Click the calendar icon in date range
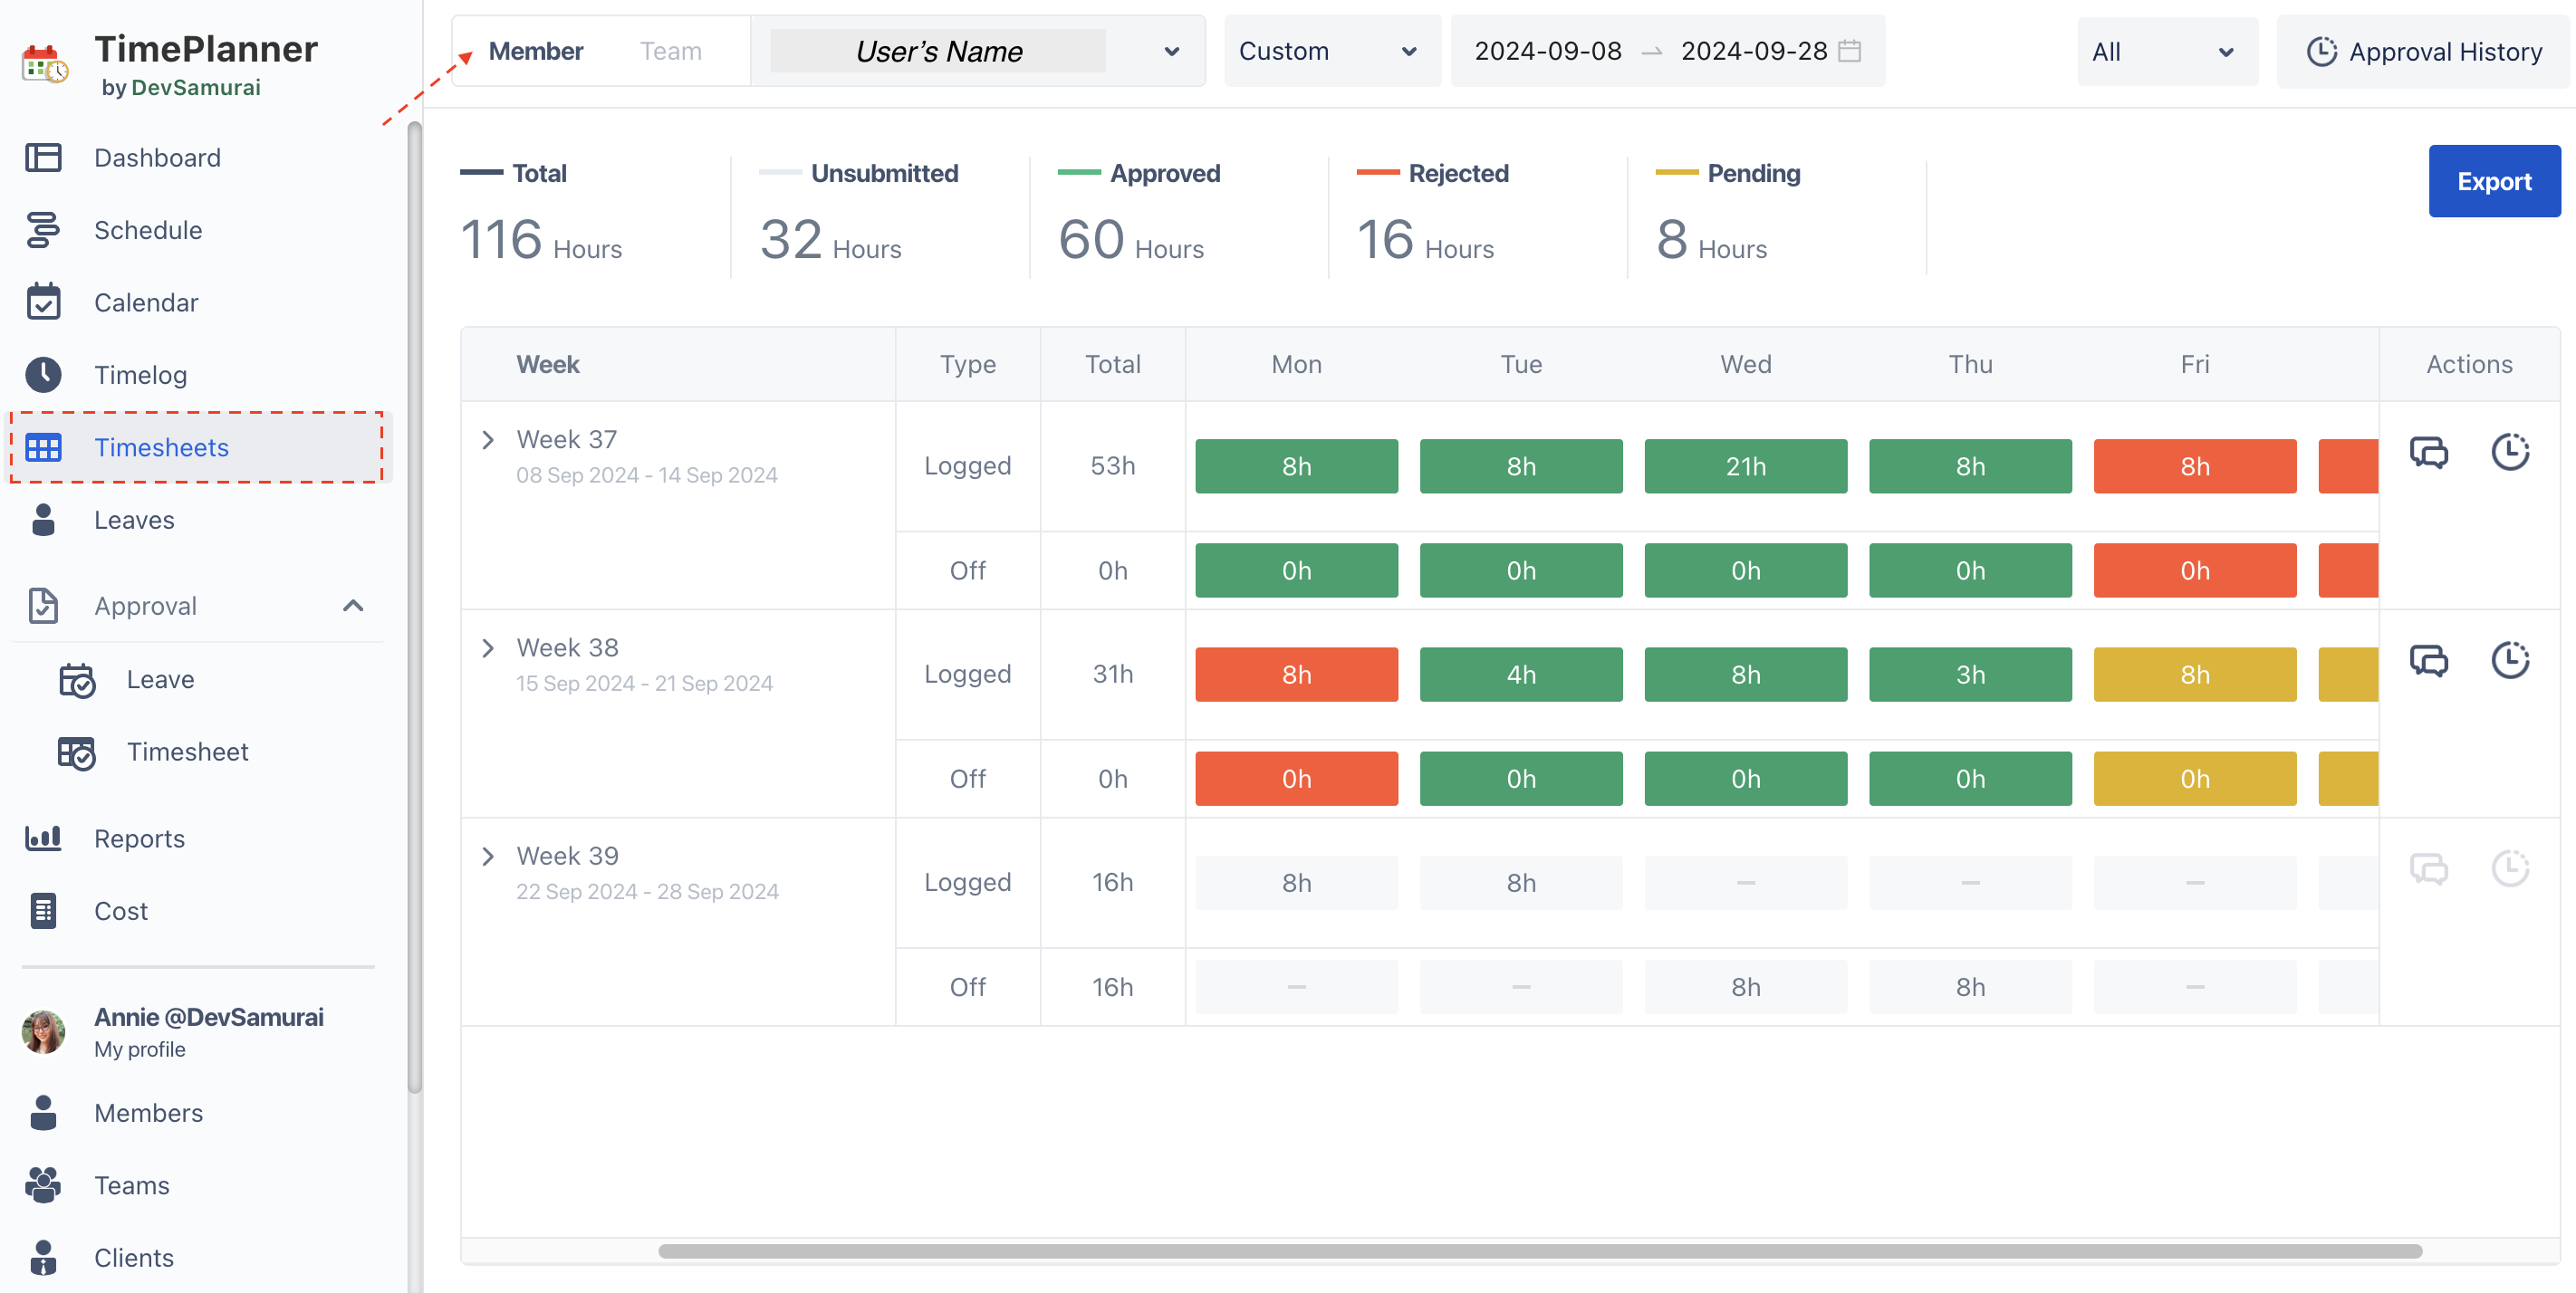 pyautogui.click(x=1850, y=50)
